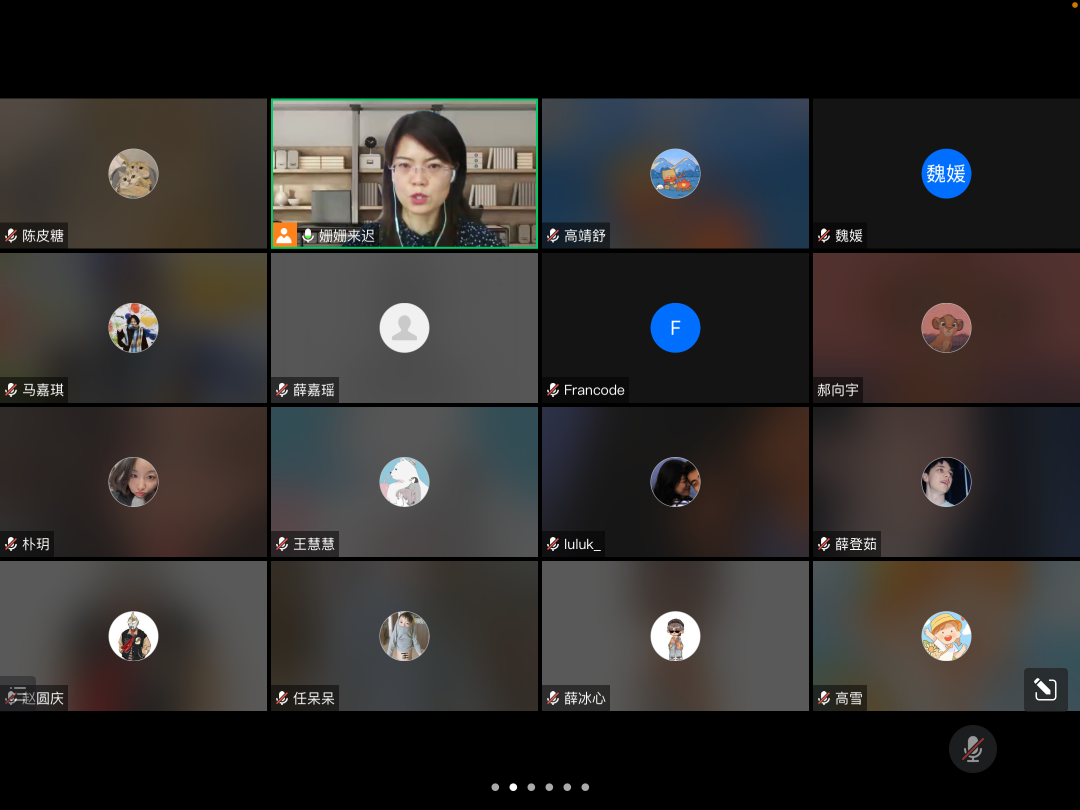Image resolution: width=1080 pixels, height=810 pixels.
Task: Click the default gray avatar of 薛嘉瑶
Action: pyautogui.click(x=404, y=328)
